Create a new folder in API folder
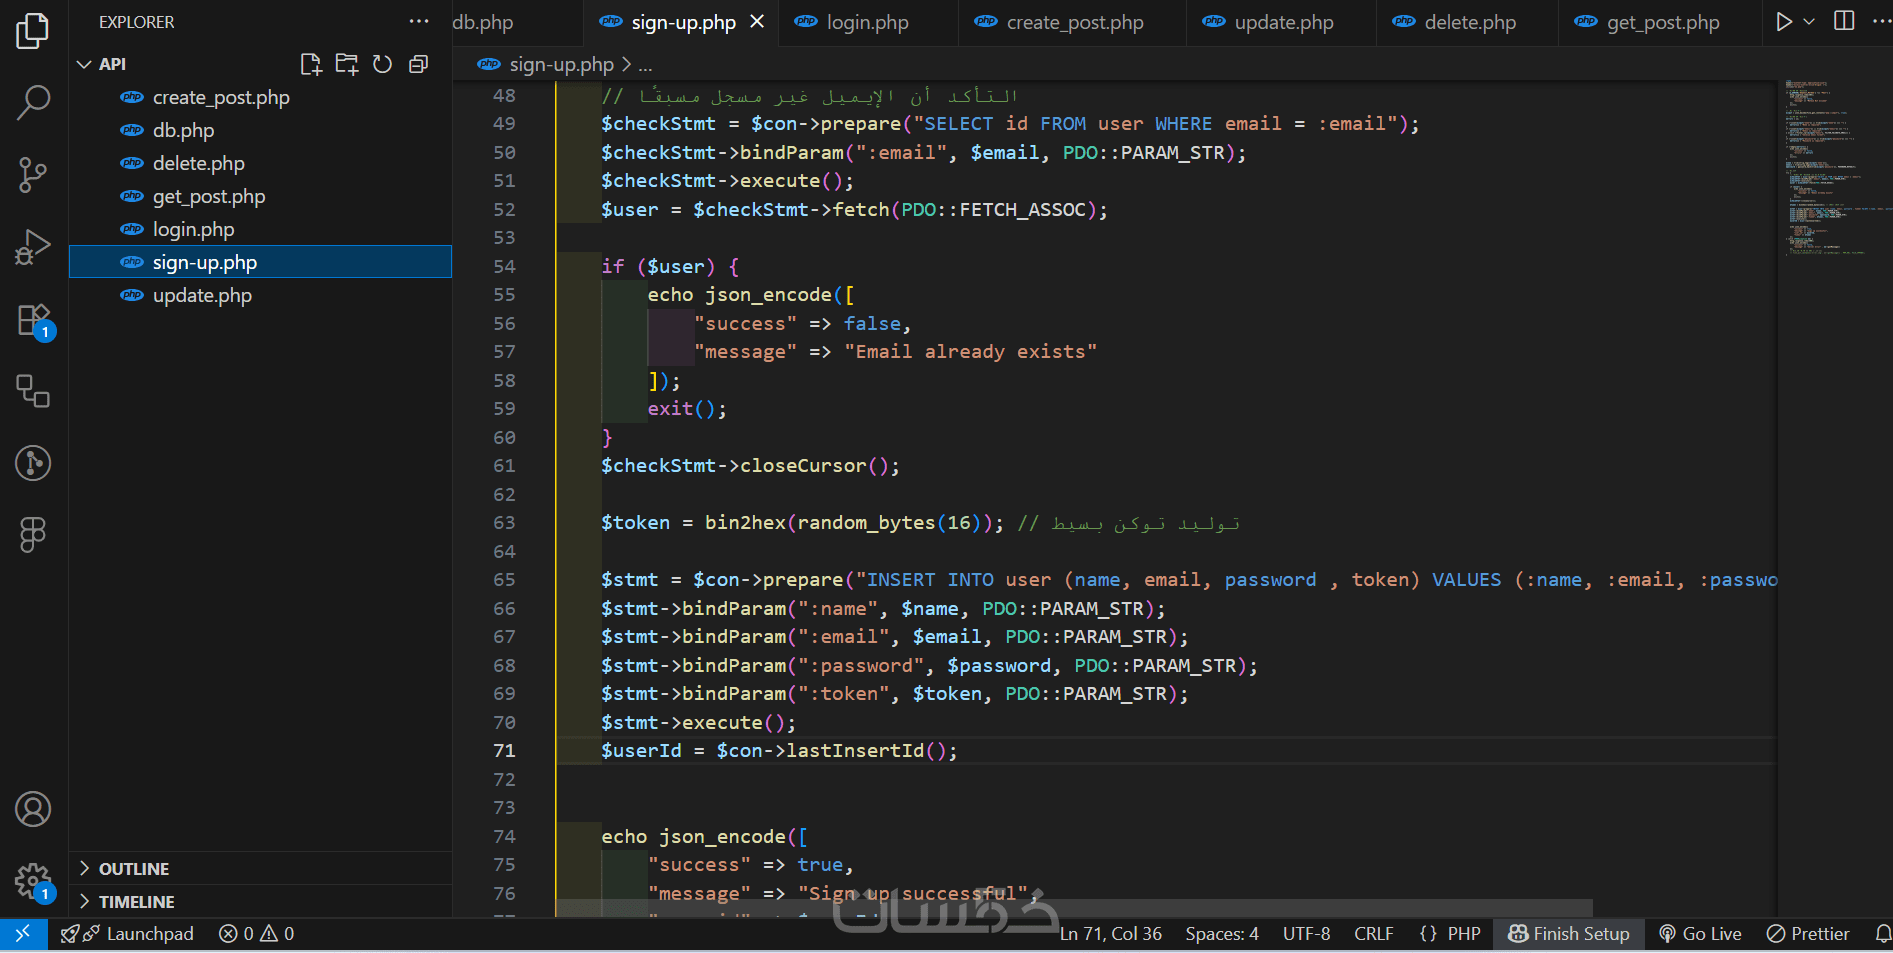This screenshot has width=1893, height=953. tap(347, 64)
